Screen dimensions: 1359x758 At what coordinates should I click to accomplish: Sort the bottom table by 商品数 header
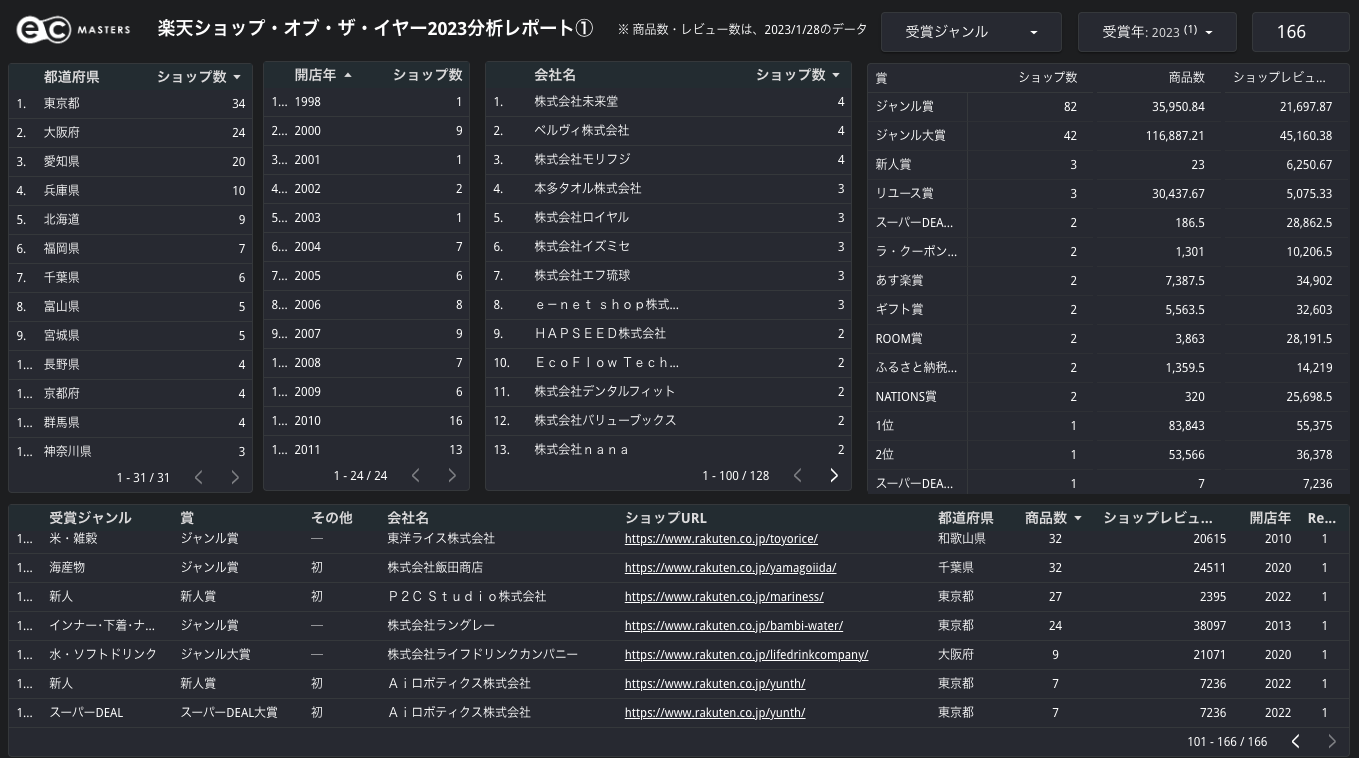pos(1052,518)
